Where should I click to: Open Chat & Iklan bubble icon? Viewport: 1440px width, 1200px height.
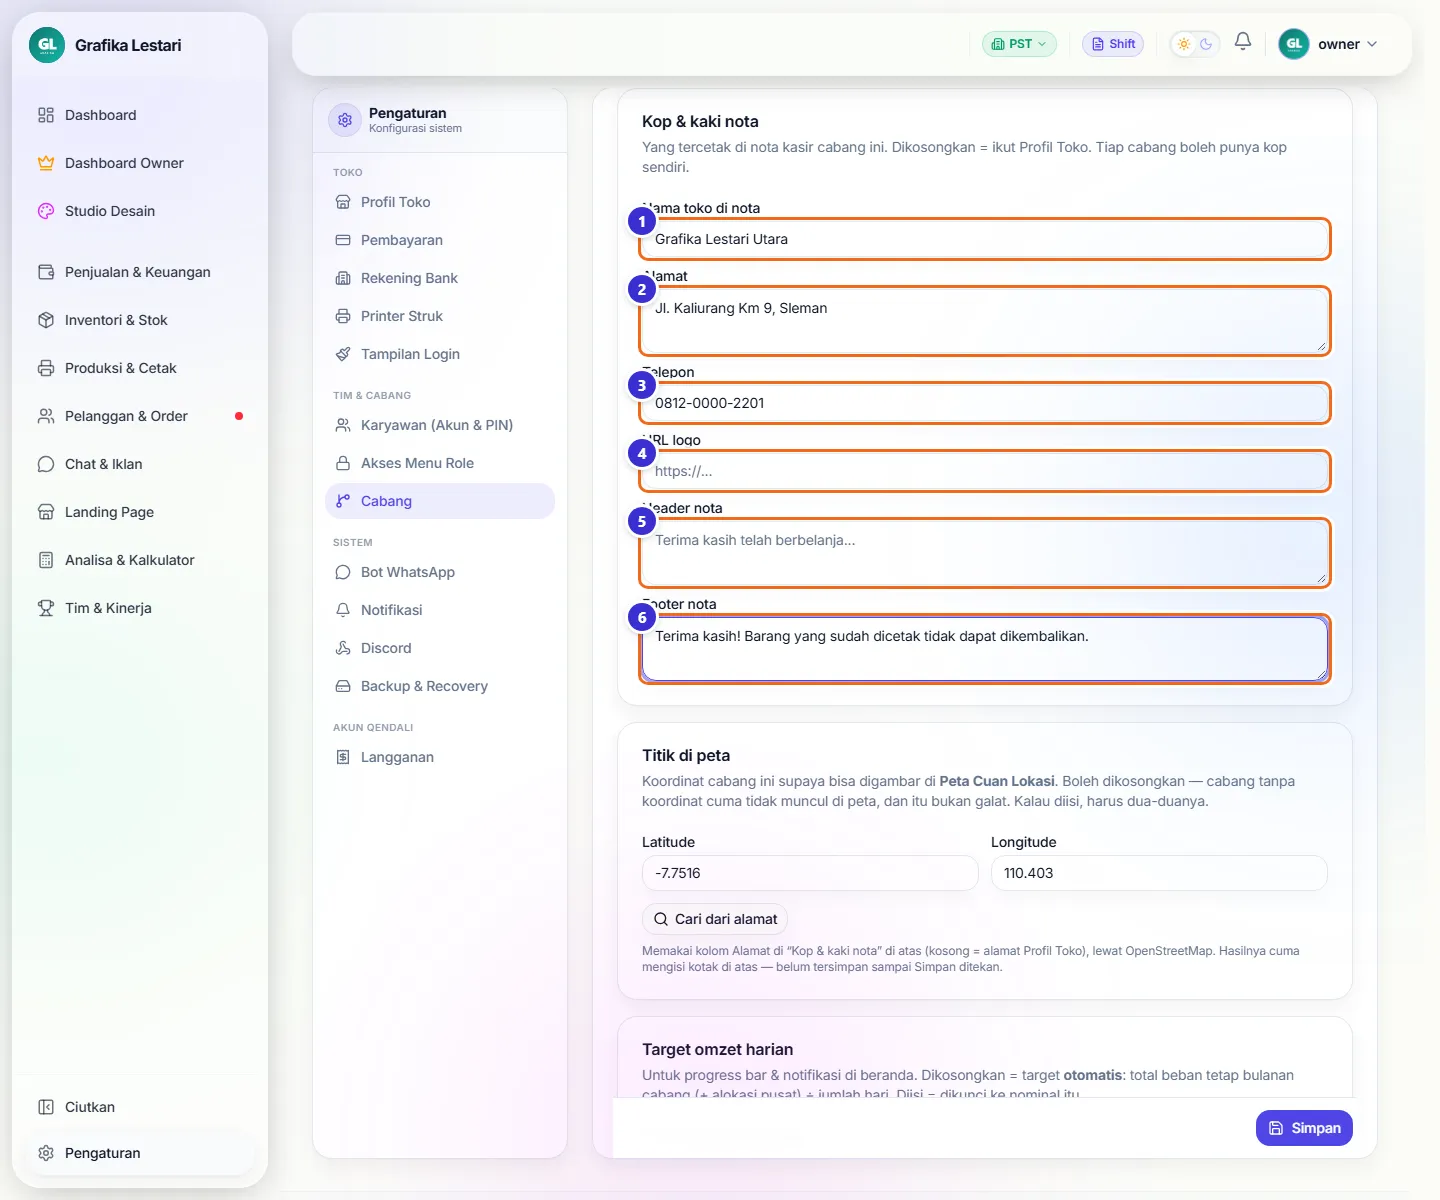click(46, 464)
